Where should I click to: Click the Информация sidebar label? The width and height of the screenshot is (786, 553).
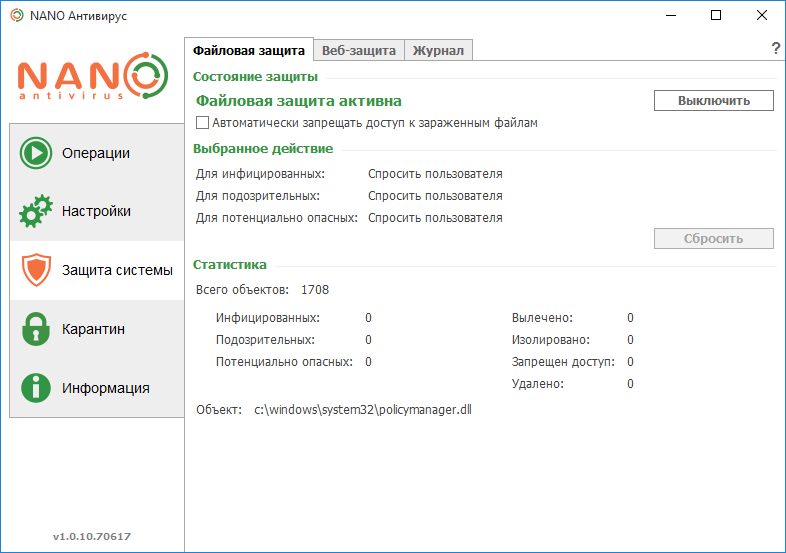(x=106, y=388)
